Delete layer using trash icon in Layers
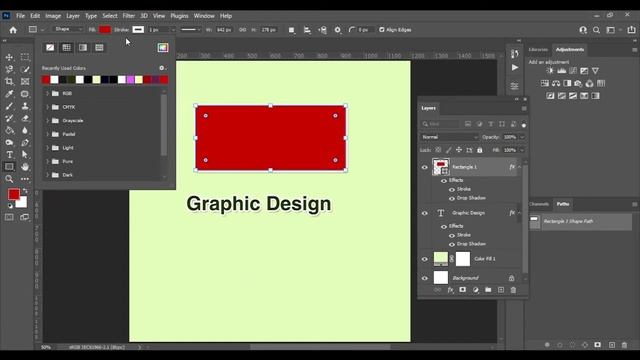The image size is (640, 360). point(513,290)
